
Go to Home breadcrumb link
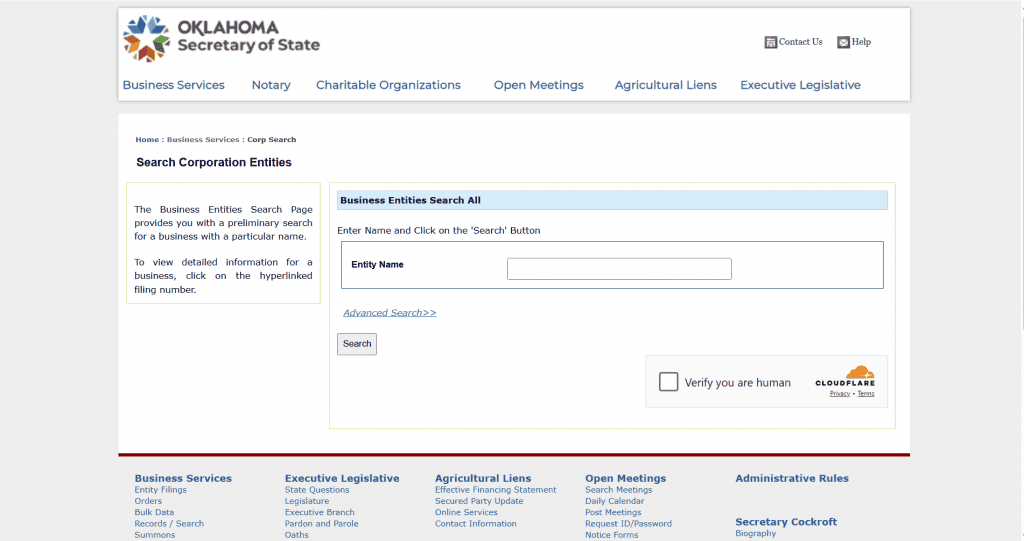point(147,140)
